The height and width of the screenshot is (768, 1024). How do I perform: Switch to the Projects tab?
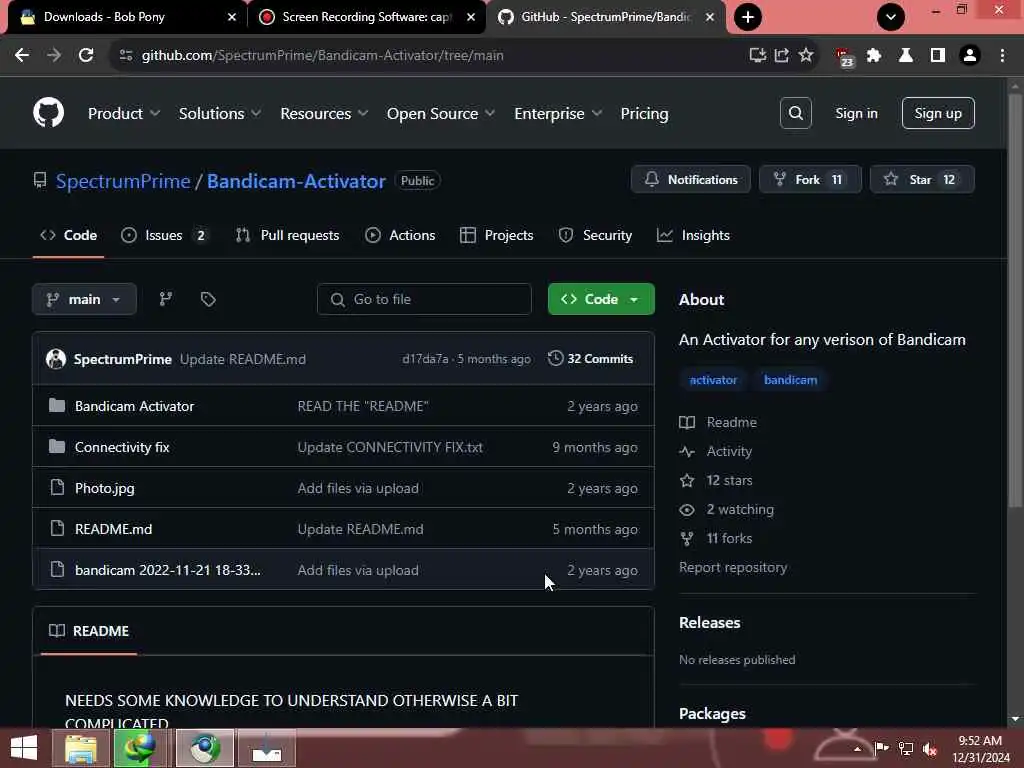496,235
